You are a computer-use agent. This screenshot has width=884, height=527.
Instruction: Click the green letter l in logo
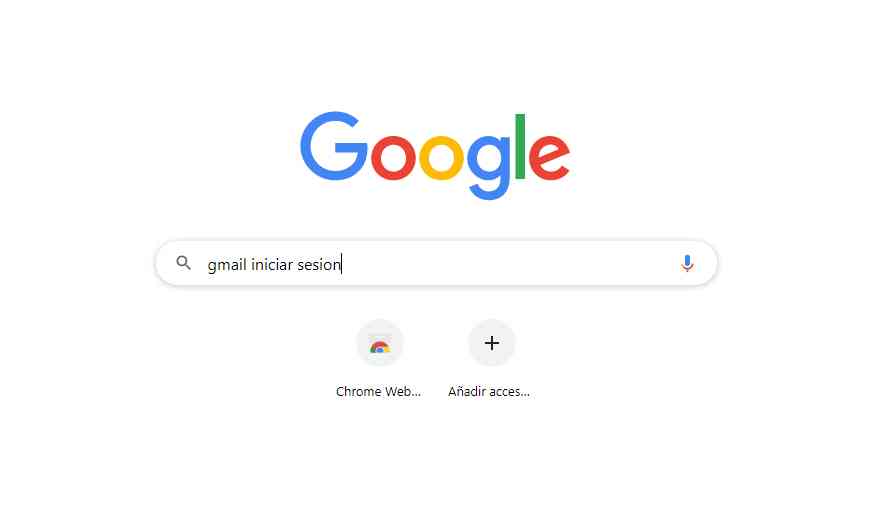tap(520, 146)
